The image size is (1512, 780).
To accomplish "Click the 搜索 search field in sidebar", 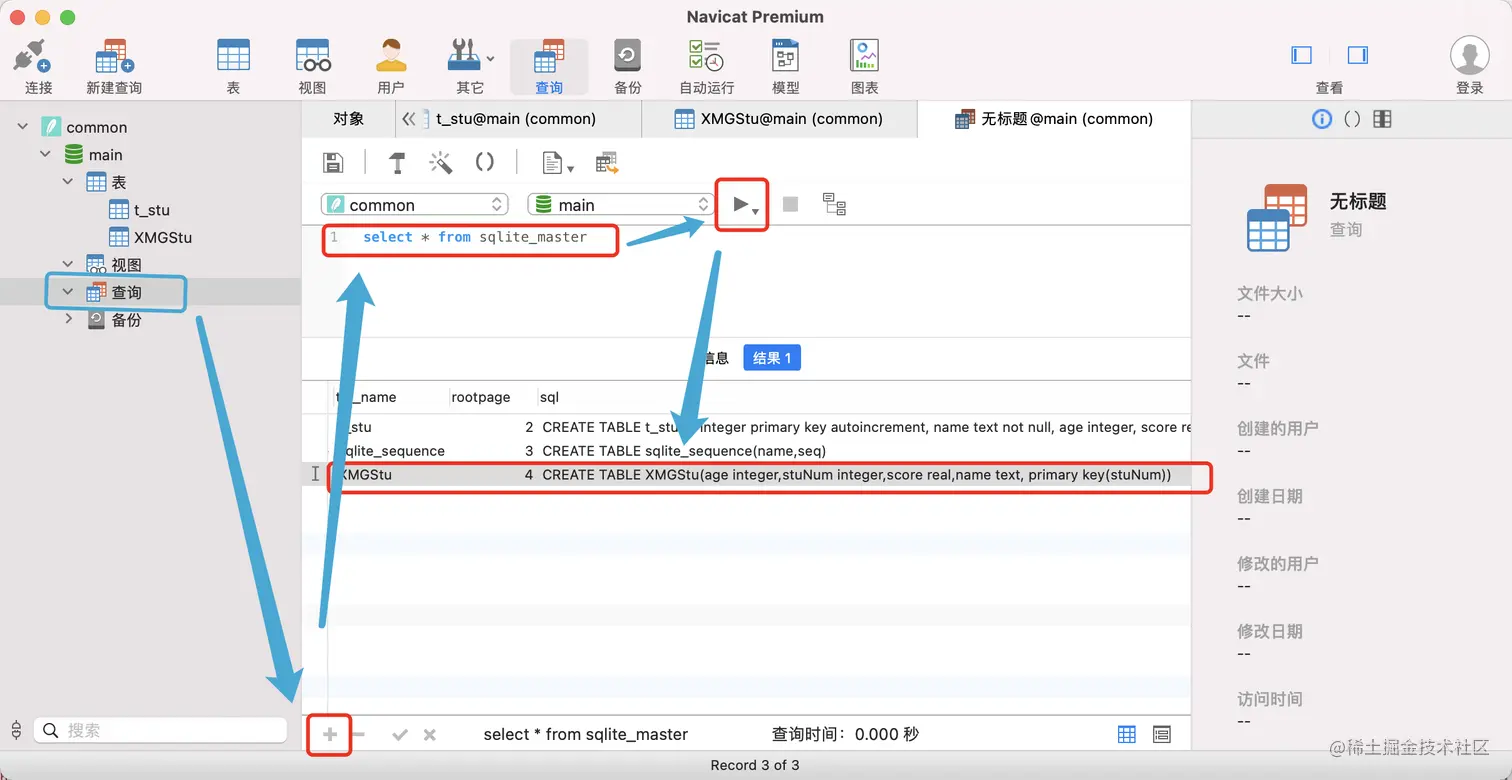I will (x=161, y=731).
